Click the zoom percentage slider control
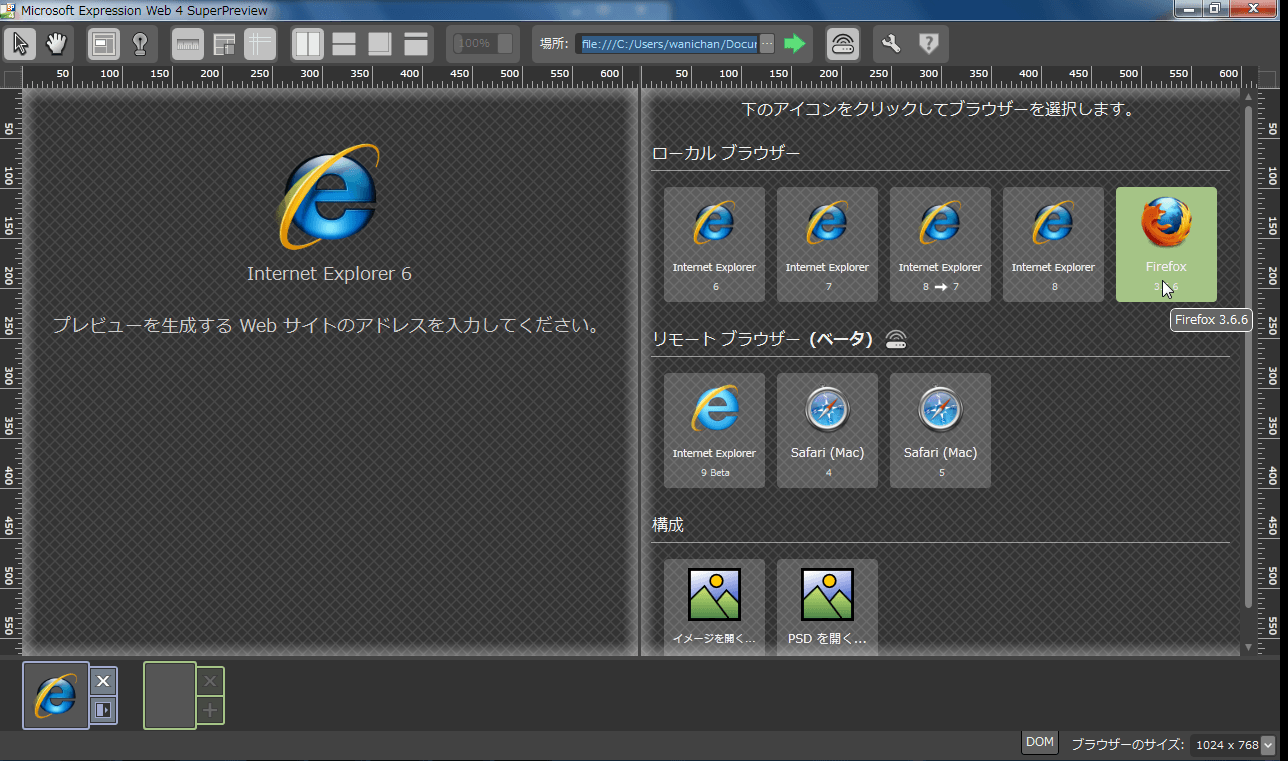The image size is (1288, 761). 484,44
